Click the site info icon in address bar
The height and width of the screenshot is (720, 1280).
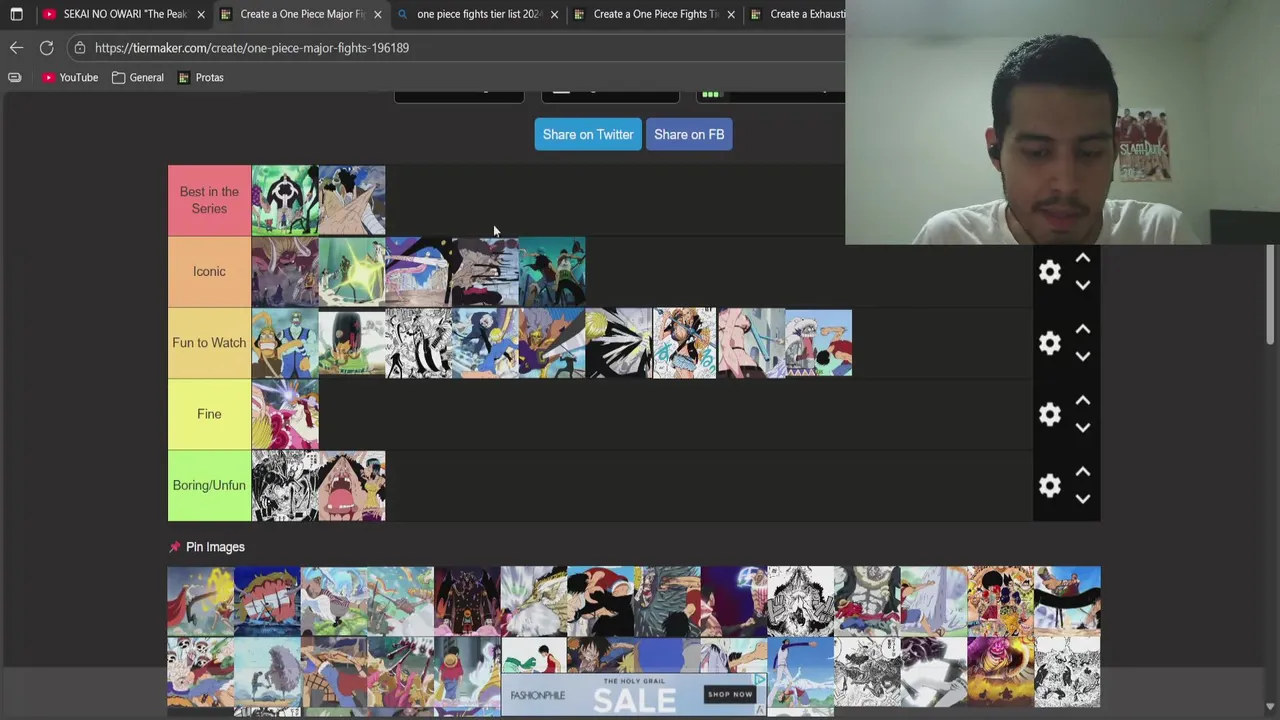[80, 48]
